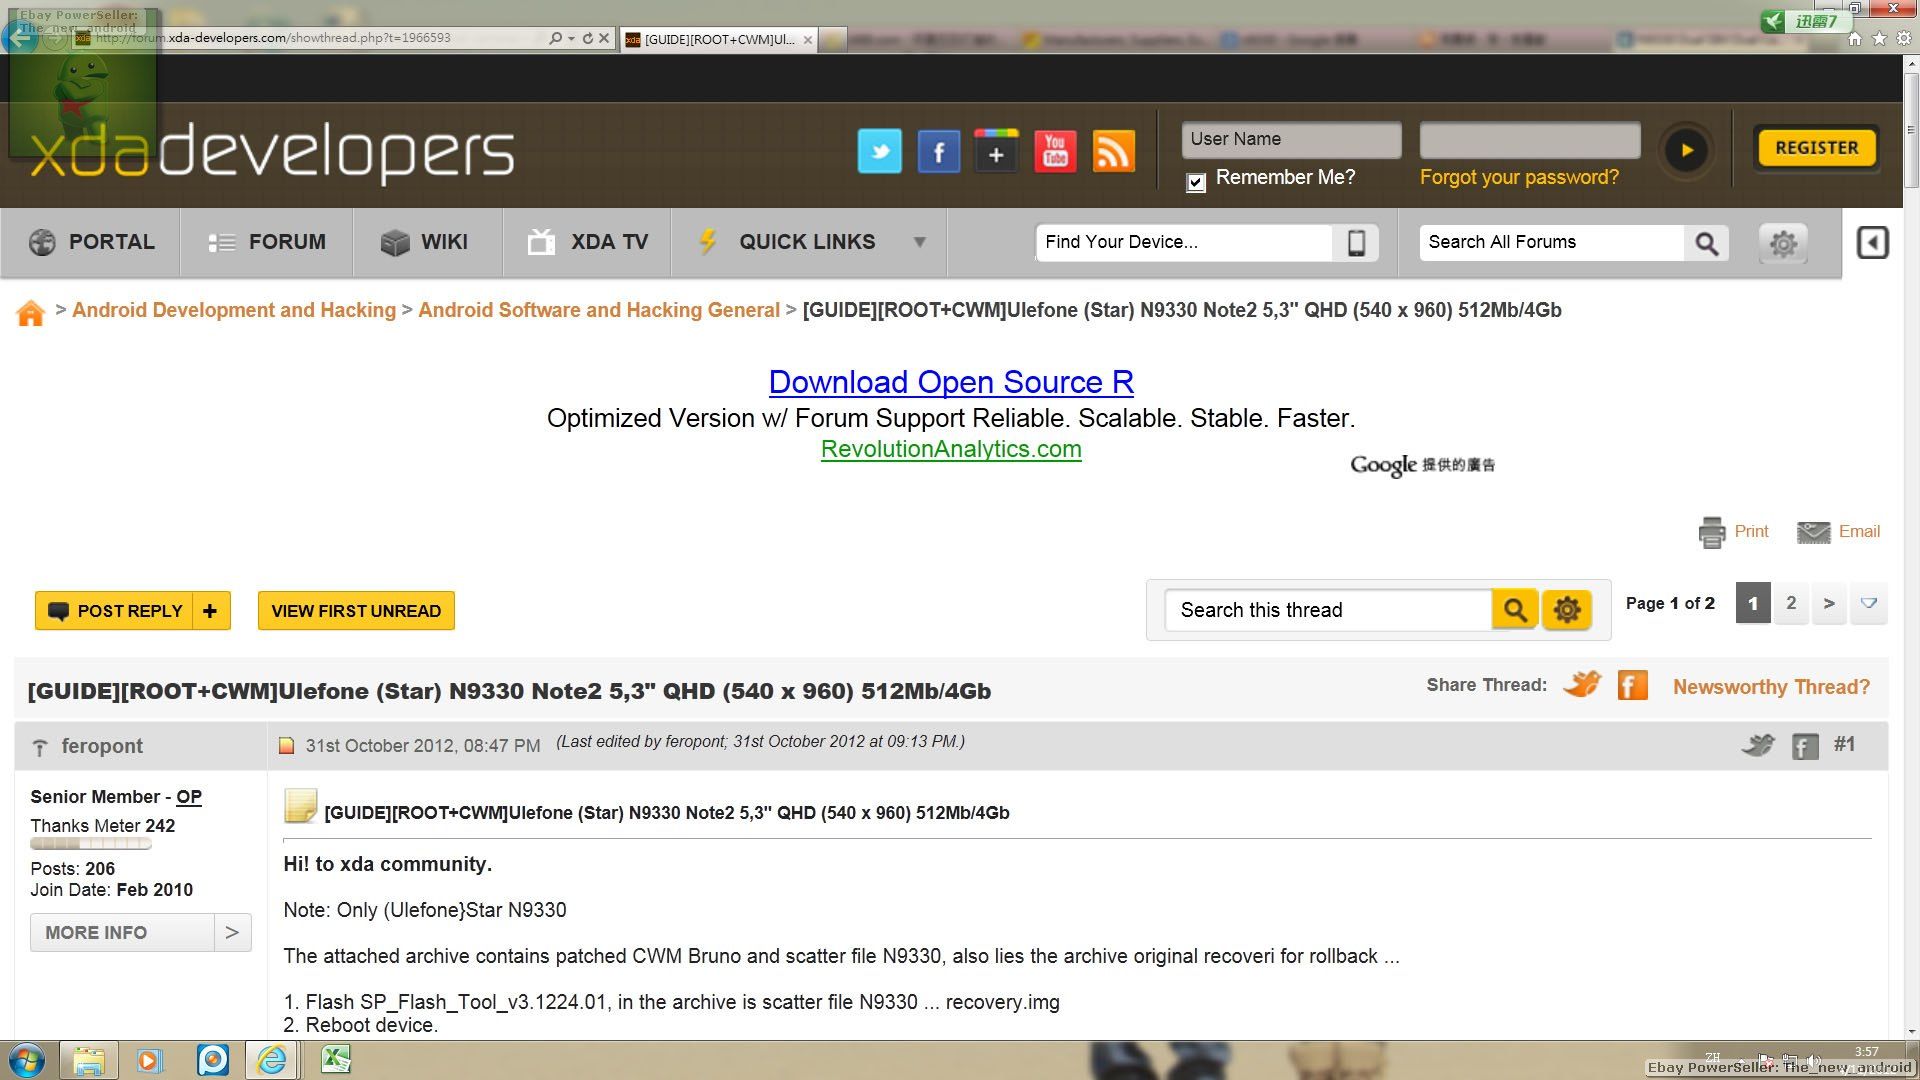
Task: Click the xda developers logo
Action: tap(272, 153)
